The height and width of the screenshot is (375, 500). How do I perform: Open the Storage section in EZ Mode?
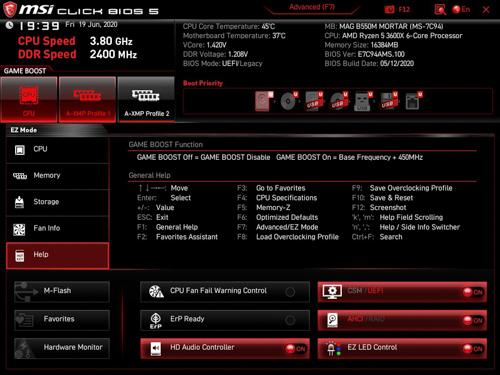click(x=57, y=202)
